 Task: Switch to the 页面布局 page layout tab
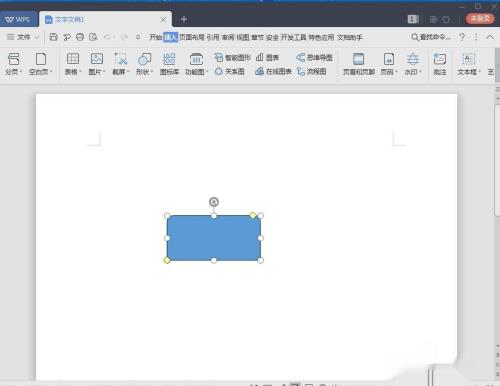[192, 37]
